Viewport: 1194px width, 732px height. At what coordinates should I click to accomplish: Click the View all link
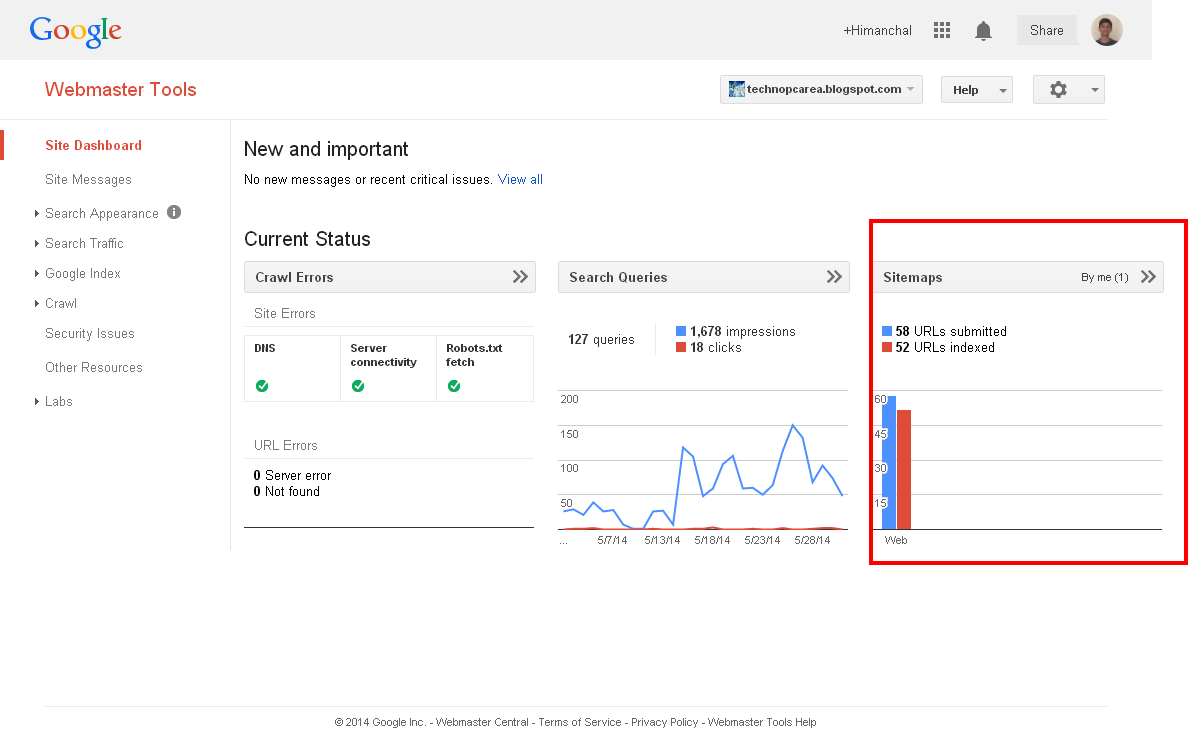point(520,180)
